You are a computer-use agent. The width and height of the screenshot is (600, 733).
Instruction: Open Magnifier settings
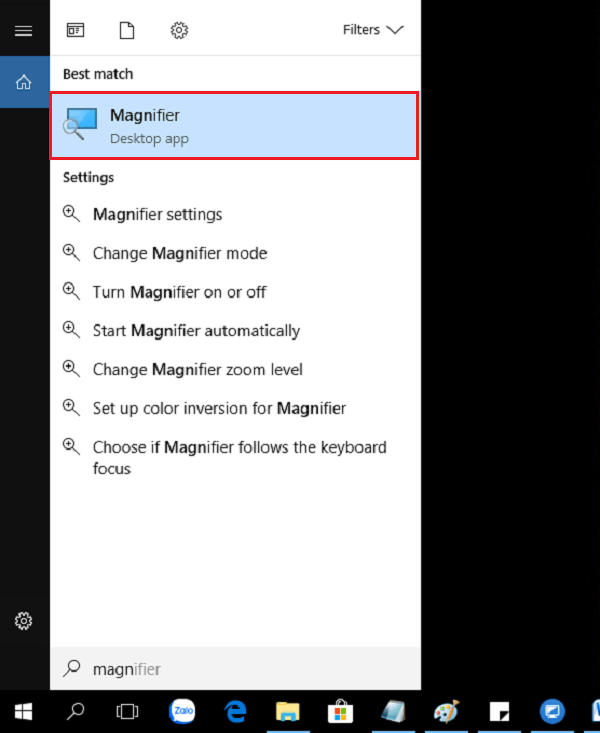157,214
